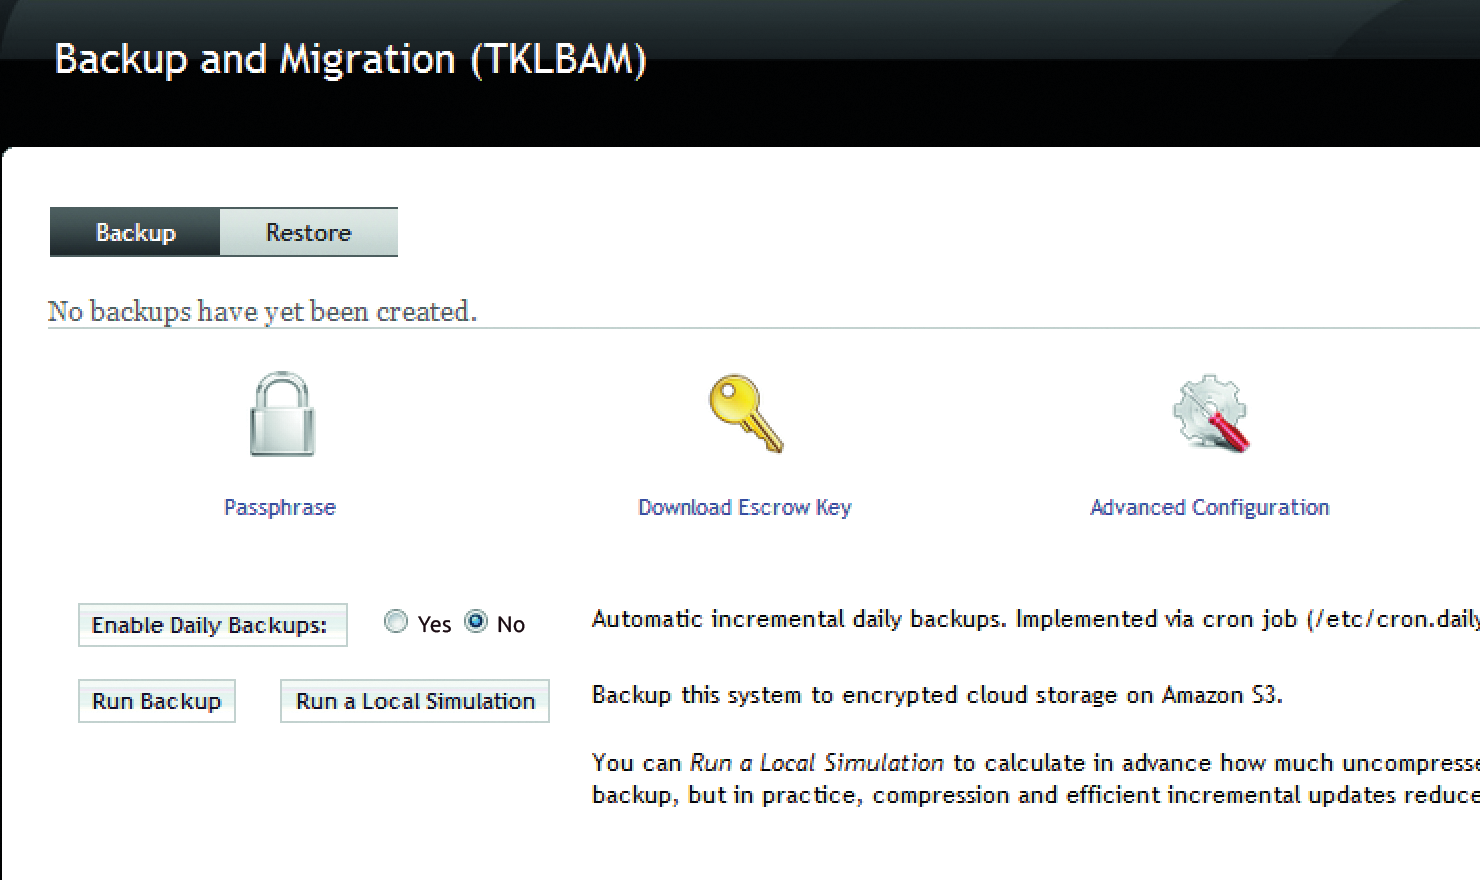Open the Passphrase link

pyautogui.click(x=281, y=507)
